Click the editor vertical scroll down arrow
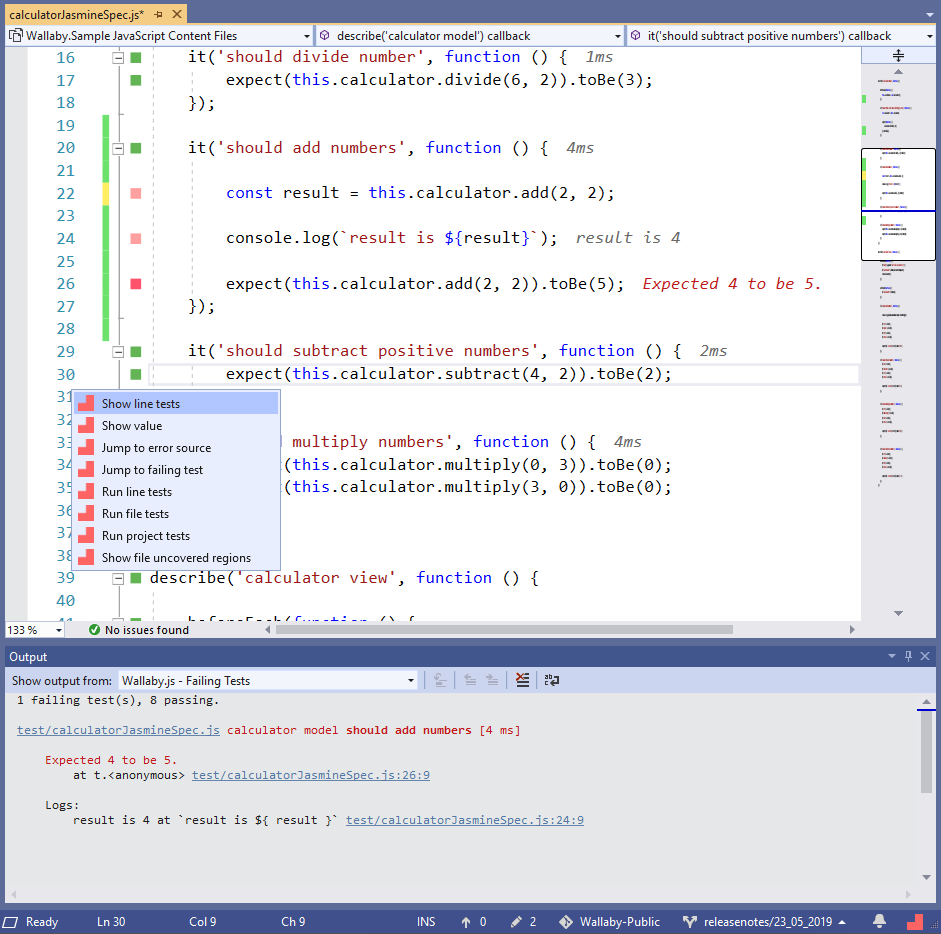Image resolution: width=941 pixels, height=934 pixels. pyautogui.click(x=898, y=613)
